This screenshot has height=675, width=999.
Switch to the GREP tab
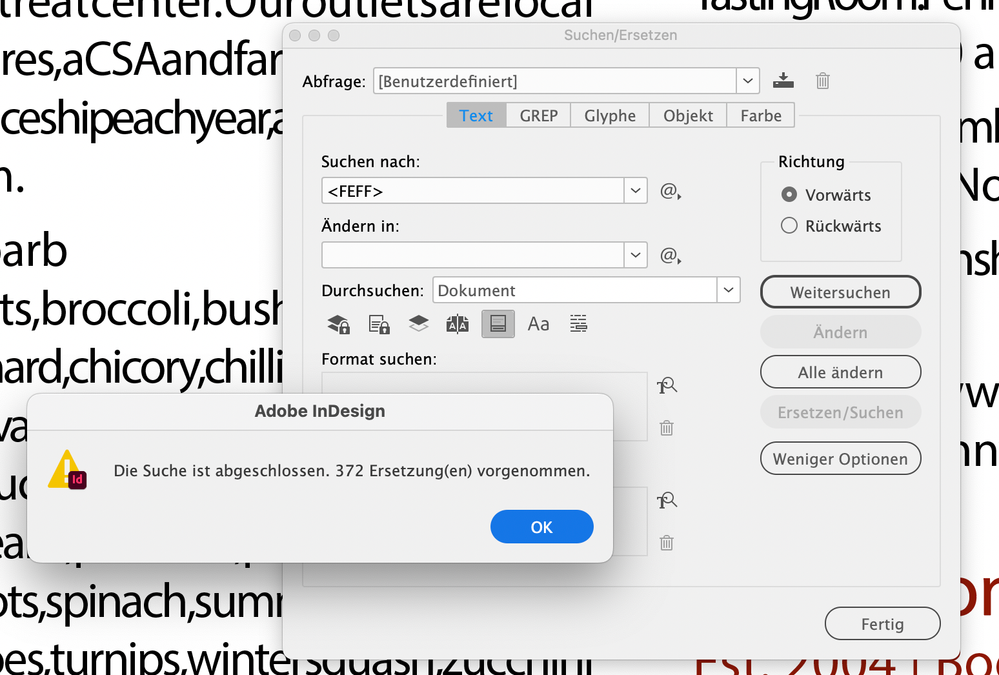[538, 115]
